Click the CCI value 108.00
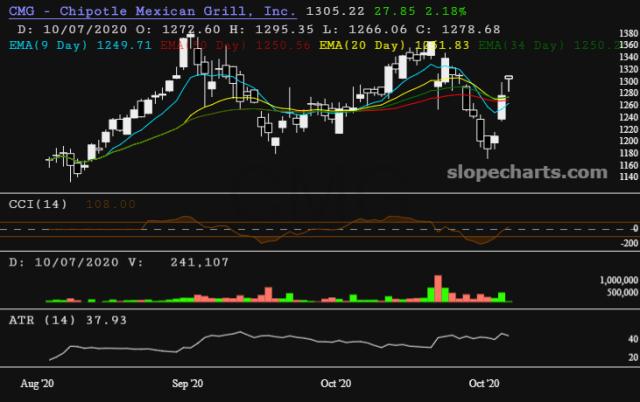 pyautogui.click(x=108, y=203)
